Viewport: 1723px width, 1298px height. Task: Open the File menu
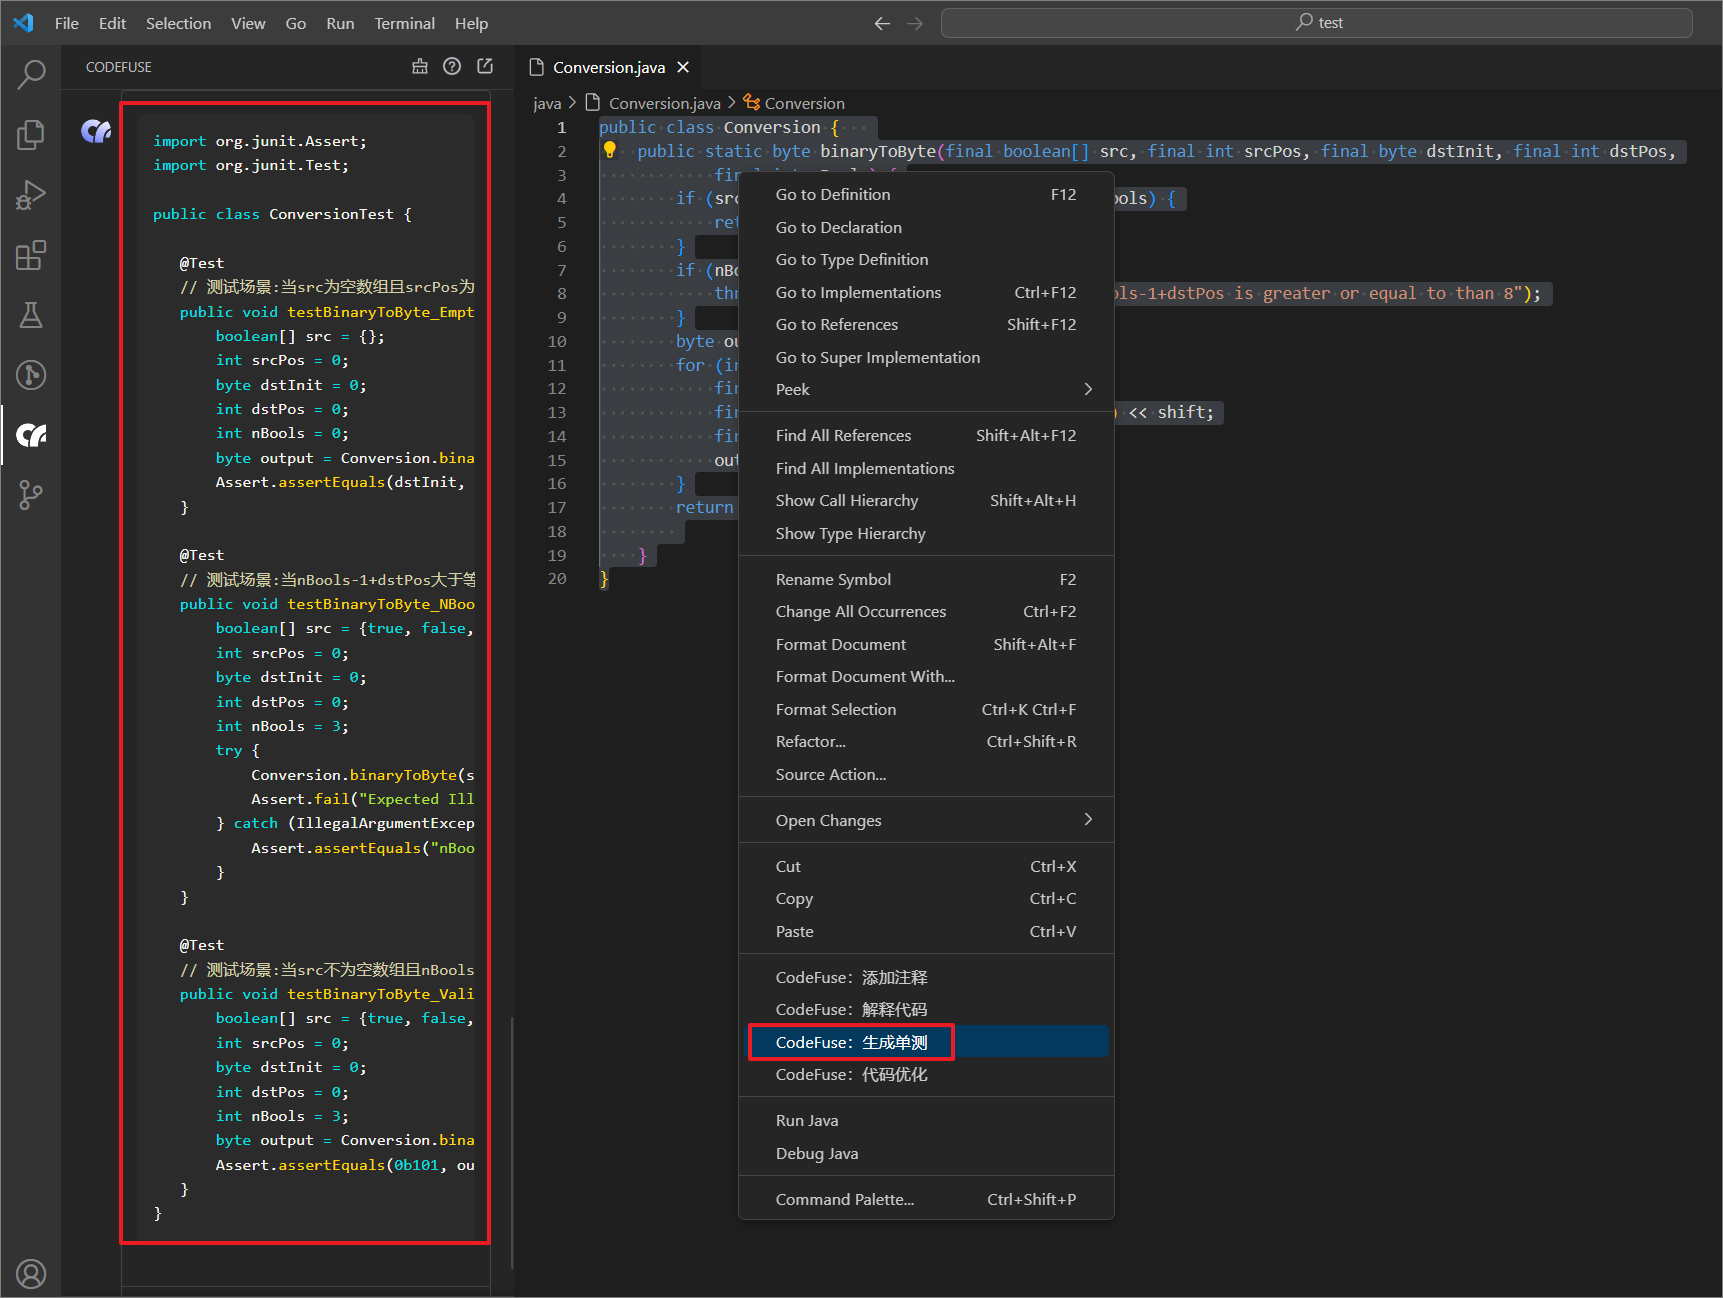[67, 23]
